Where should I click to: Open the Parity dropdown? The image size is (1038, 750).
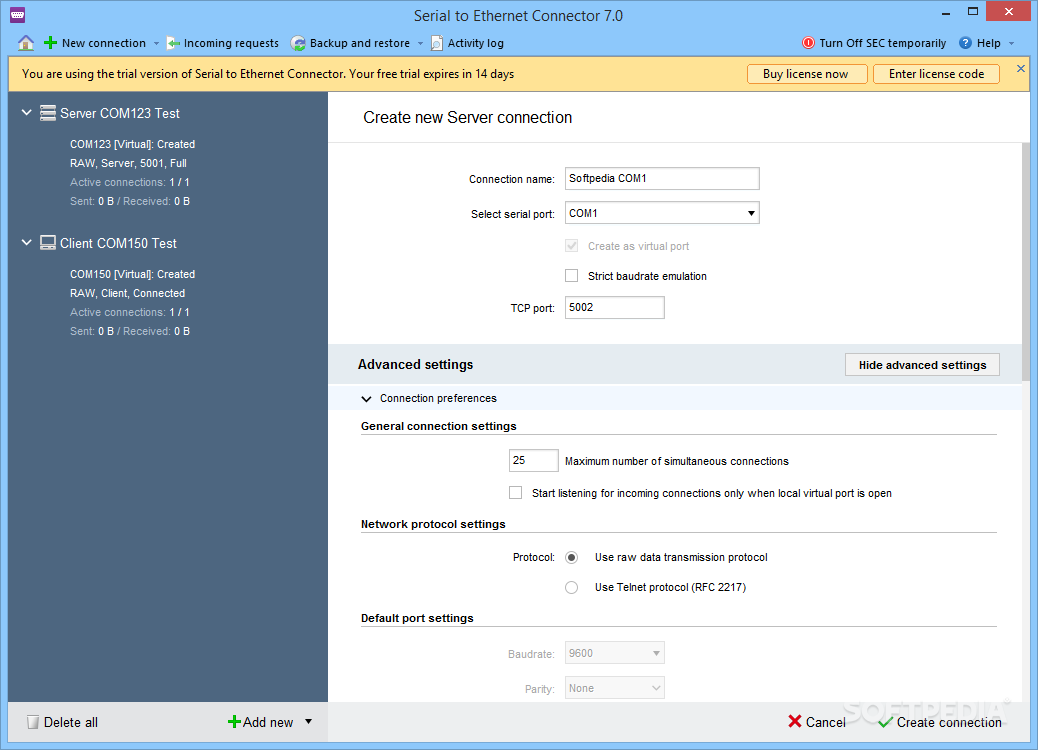coord(614,688)
